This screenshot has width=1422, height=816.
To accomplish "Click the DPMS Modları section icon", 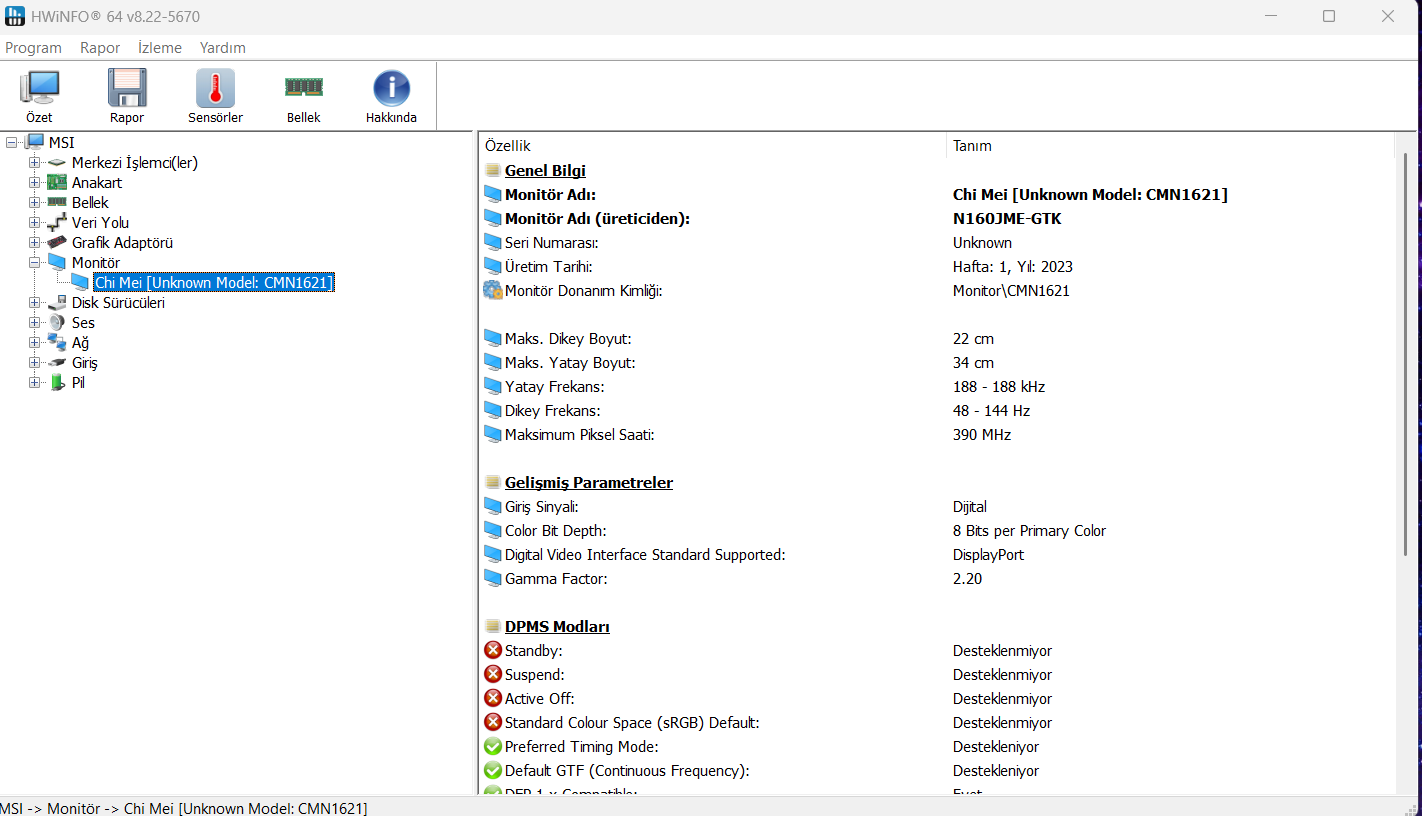I will [493, 627].
